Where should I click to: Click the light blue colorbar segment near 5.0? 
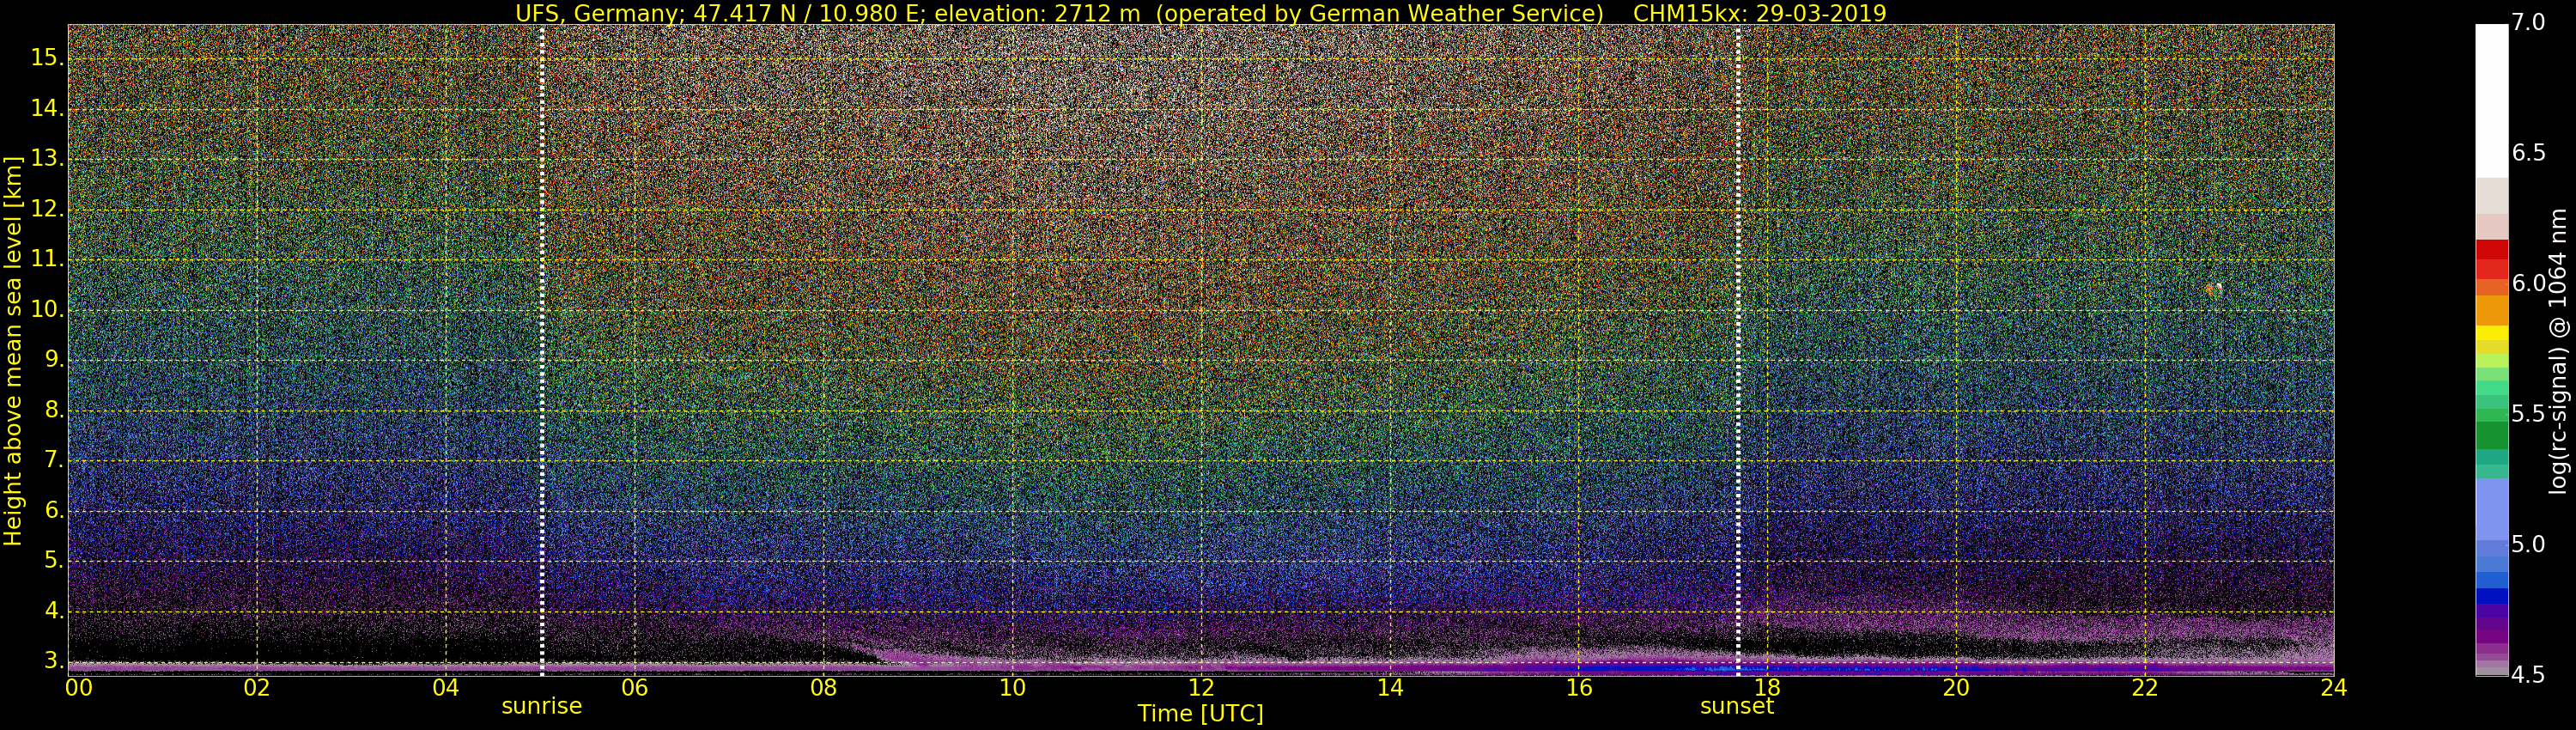point(2491,509)
